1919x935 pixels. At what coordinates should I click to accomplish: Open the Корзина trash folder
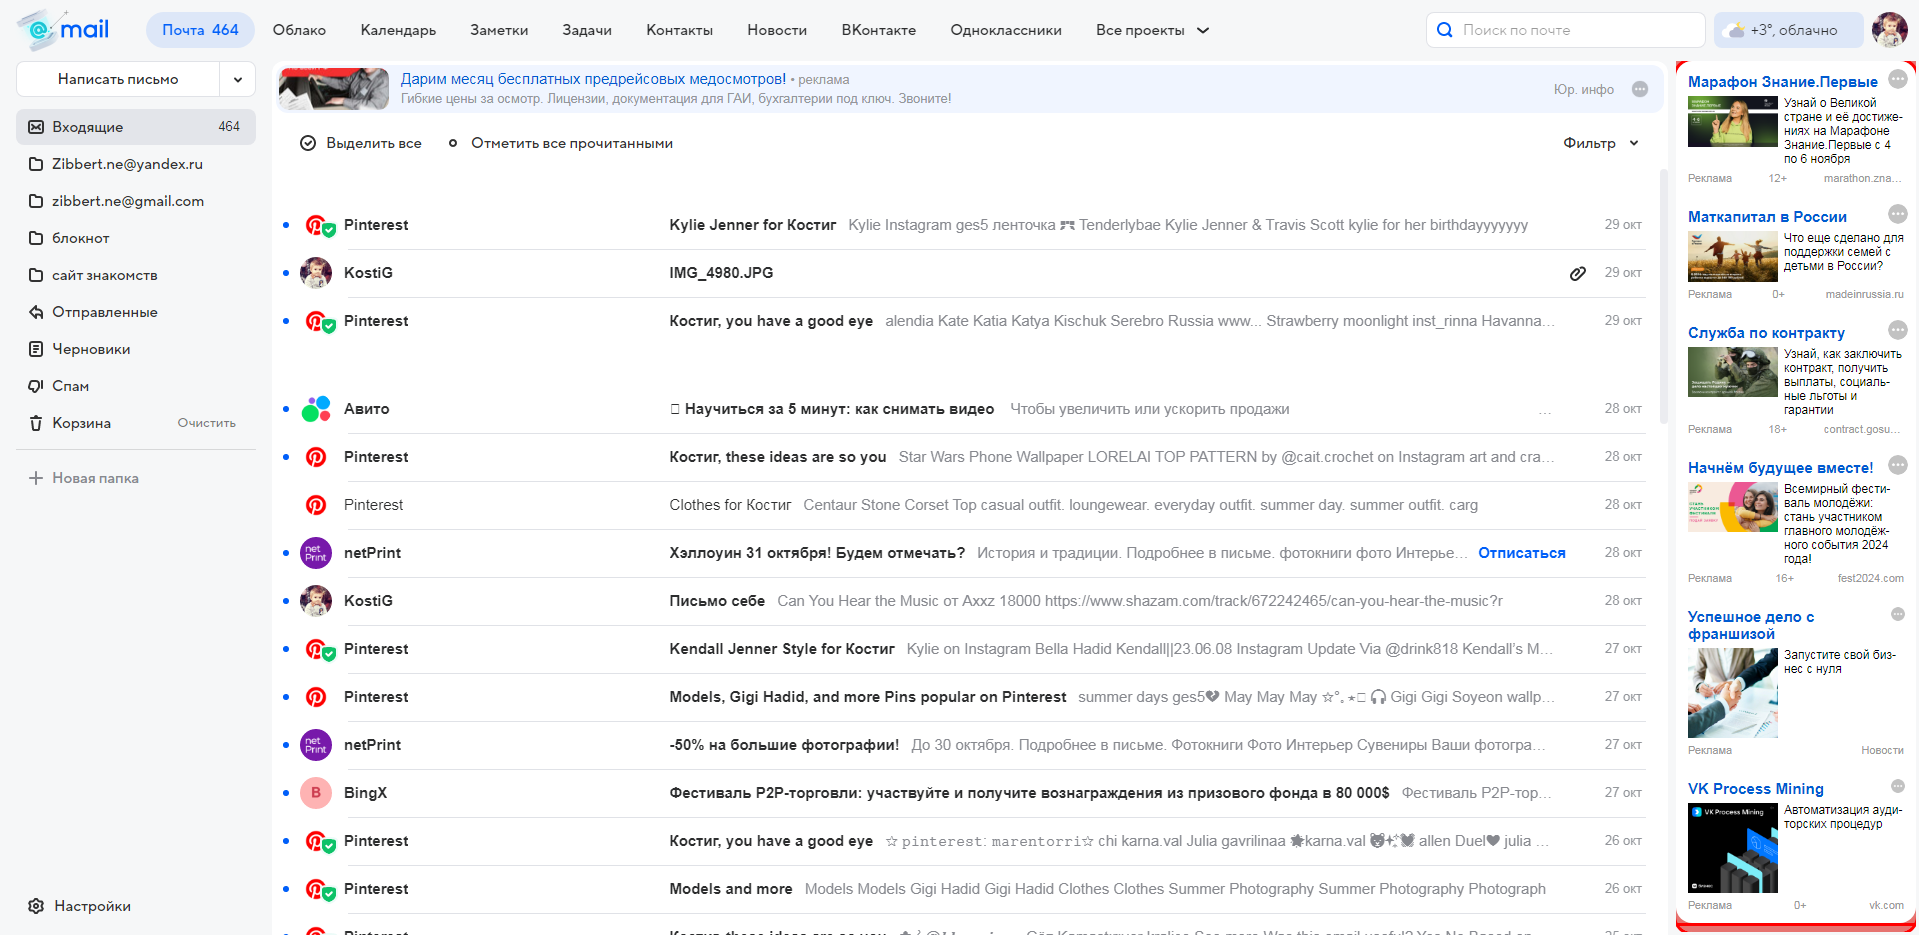pos(80,422)
